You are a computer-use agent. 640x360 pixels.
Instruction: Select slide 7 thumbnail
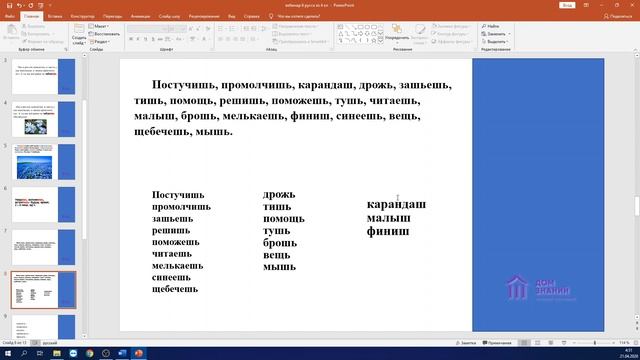pos(43,247)
